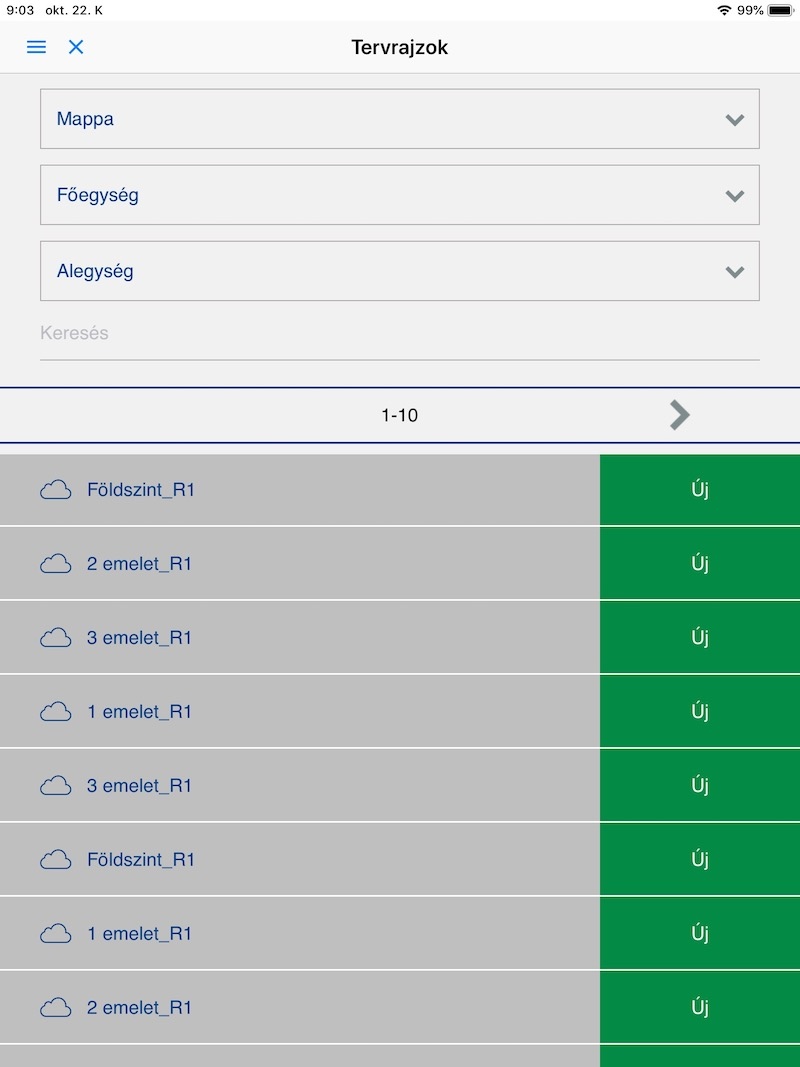Tap cloud icon beside first 3 emelet_R1
This screenshot has width=800, height=1067.
[x=56, y=638]
